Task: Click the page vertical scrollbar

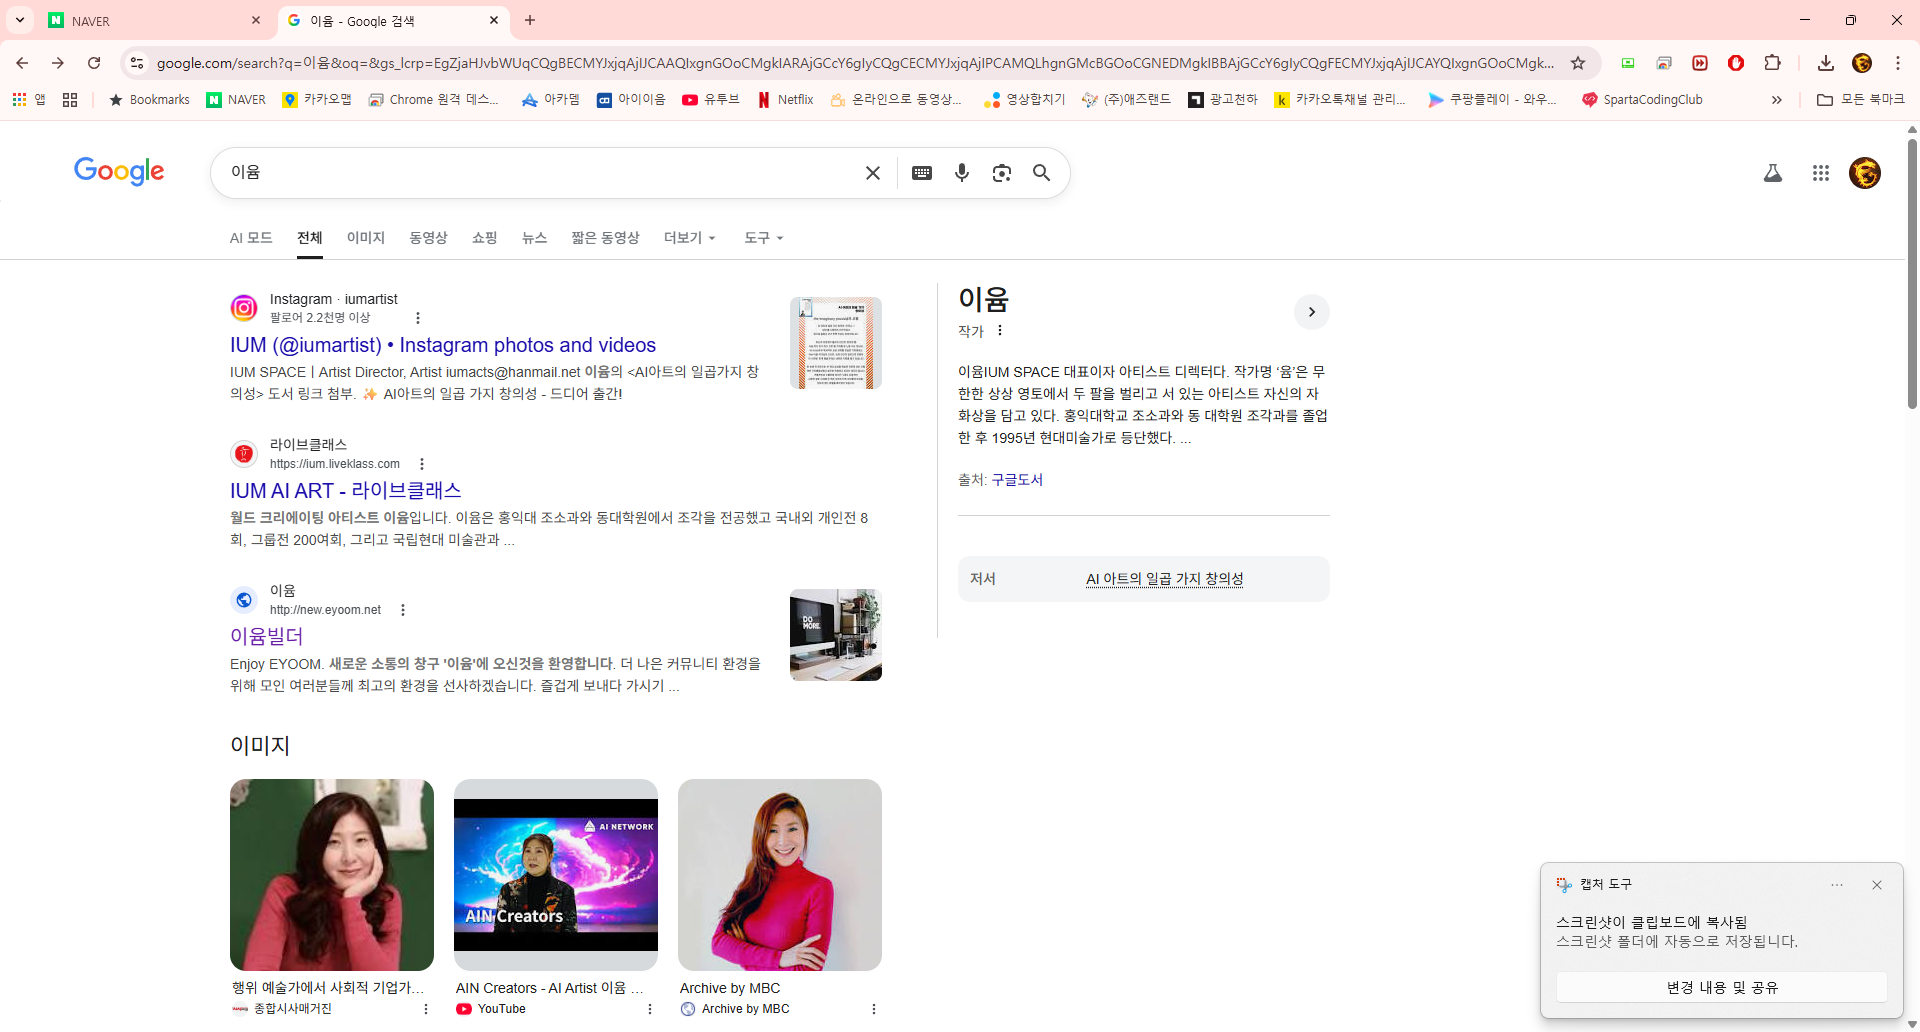Action: 1912,275
